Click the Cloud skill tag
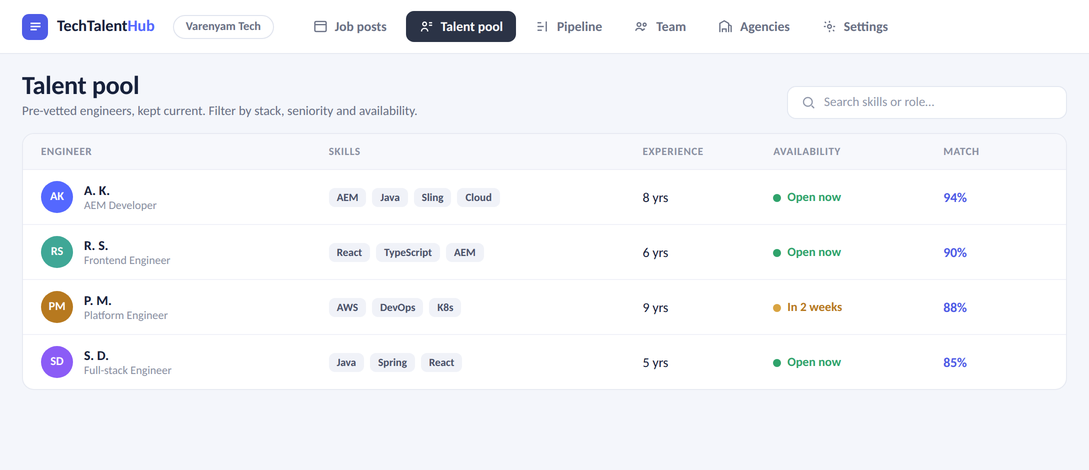This screenshot has height=470, width=1089. pos(479,197)
